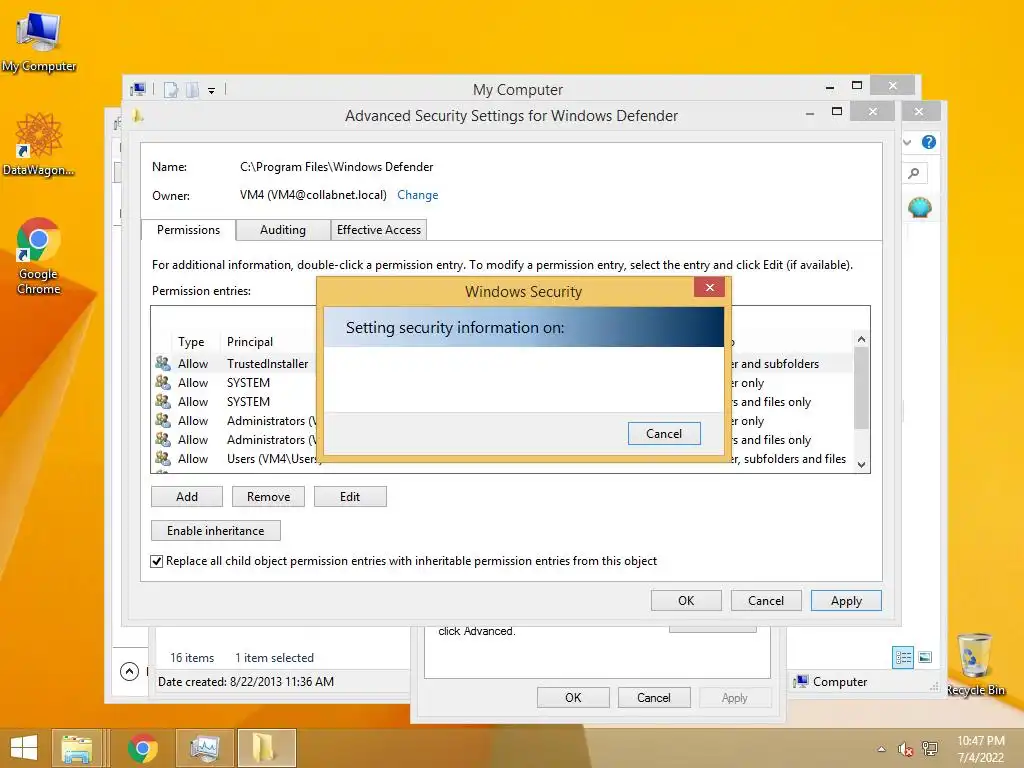Open Google Chrome desktop shortcut
This screenshot has height=768, width=1024.
coord(39,255)
